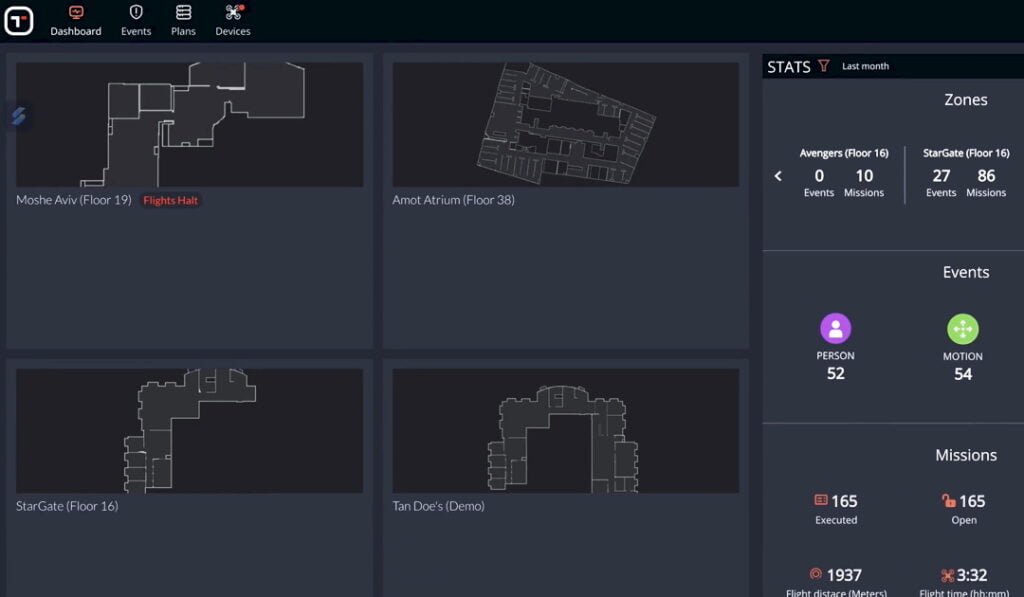This screenshot has height=597, width=1024.
Task: Click the Open missions unlock icon
Action: pos(948,500)
